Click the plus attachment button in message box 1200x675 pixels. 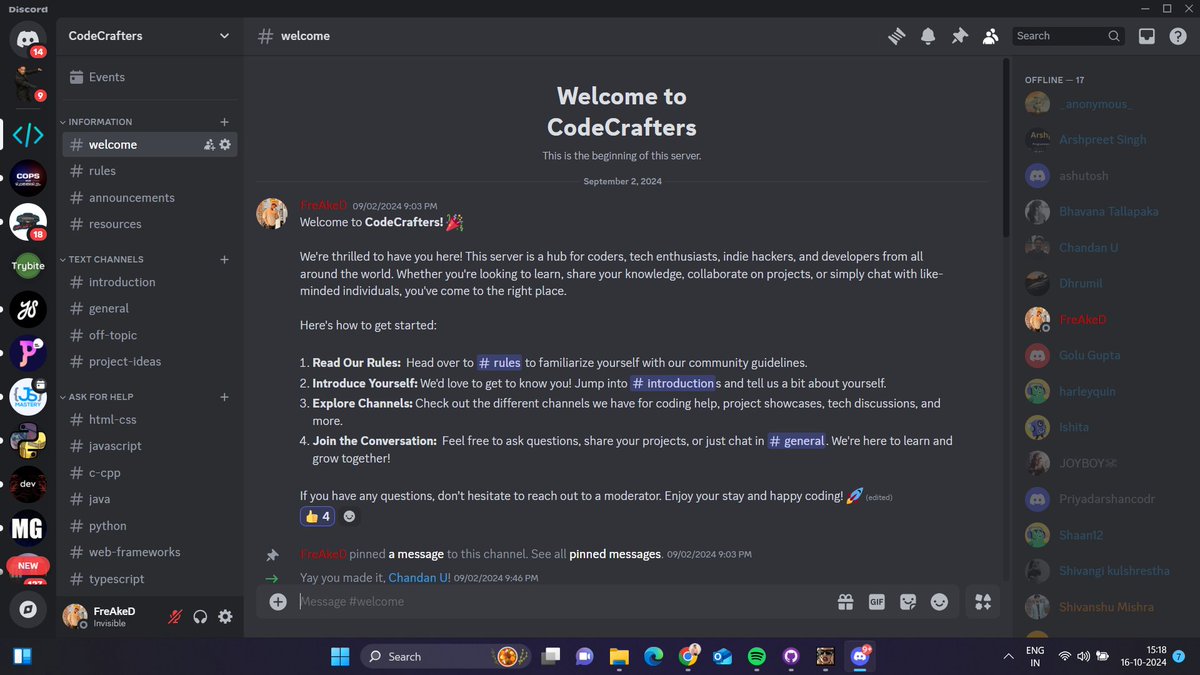pos(278,601)
